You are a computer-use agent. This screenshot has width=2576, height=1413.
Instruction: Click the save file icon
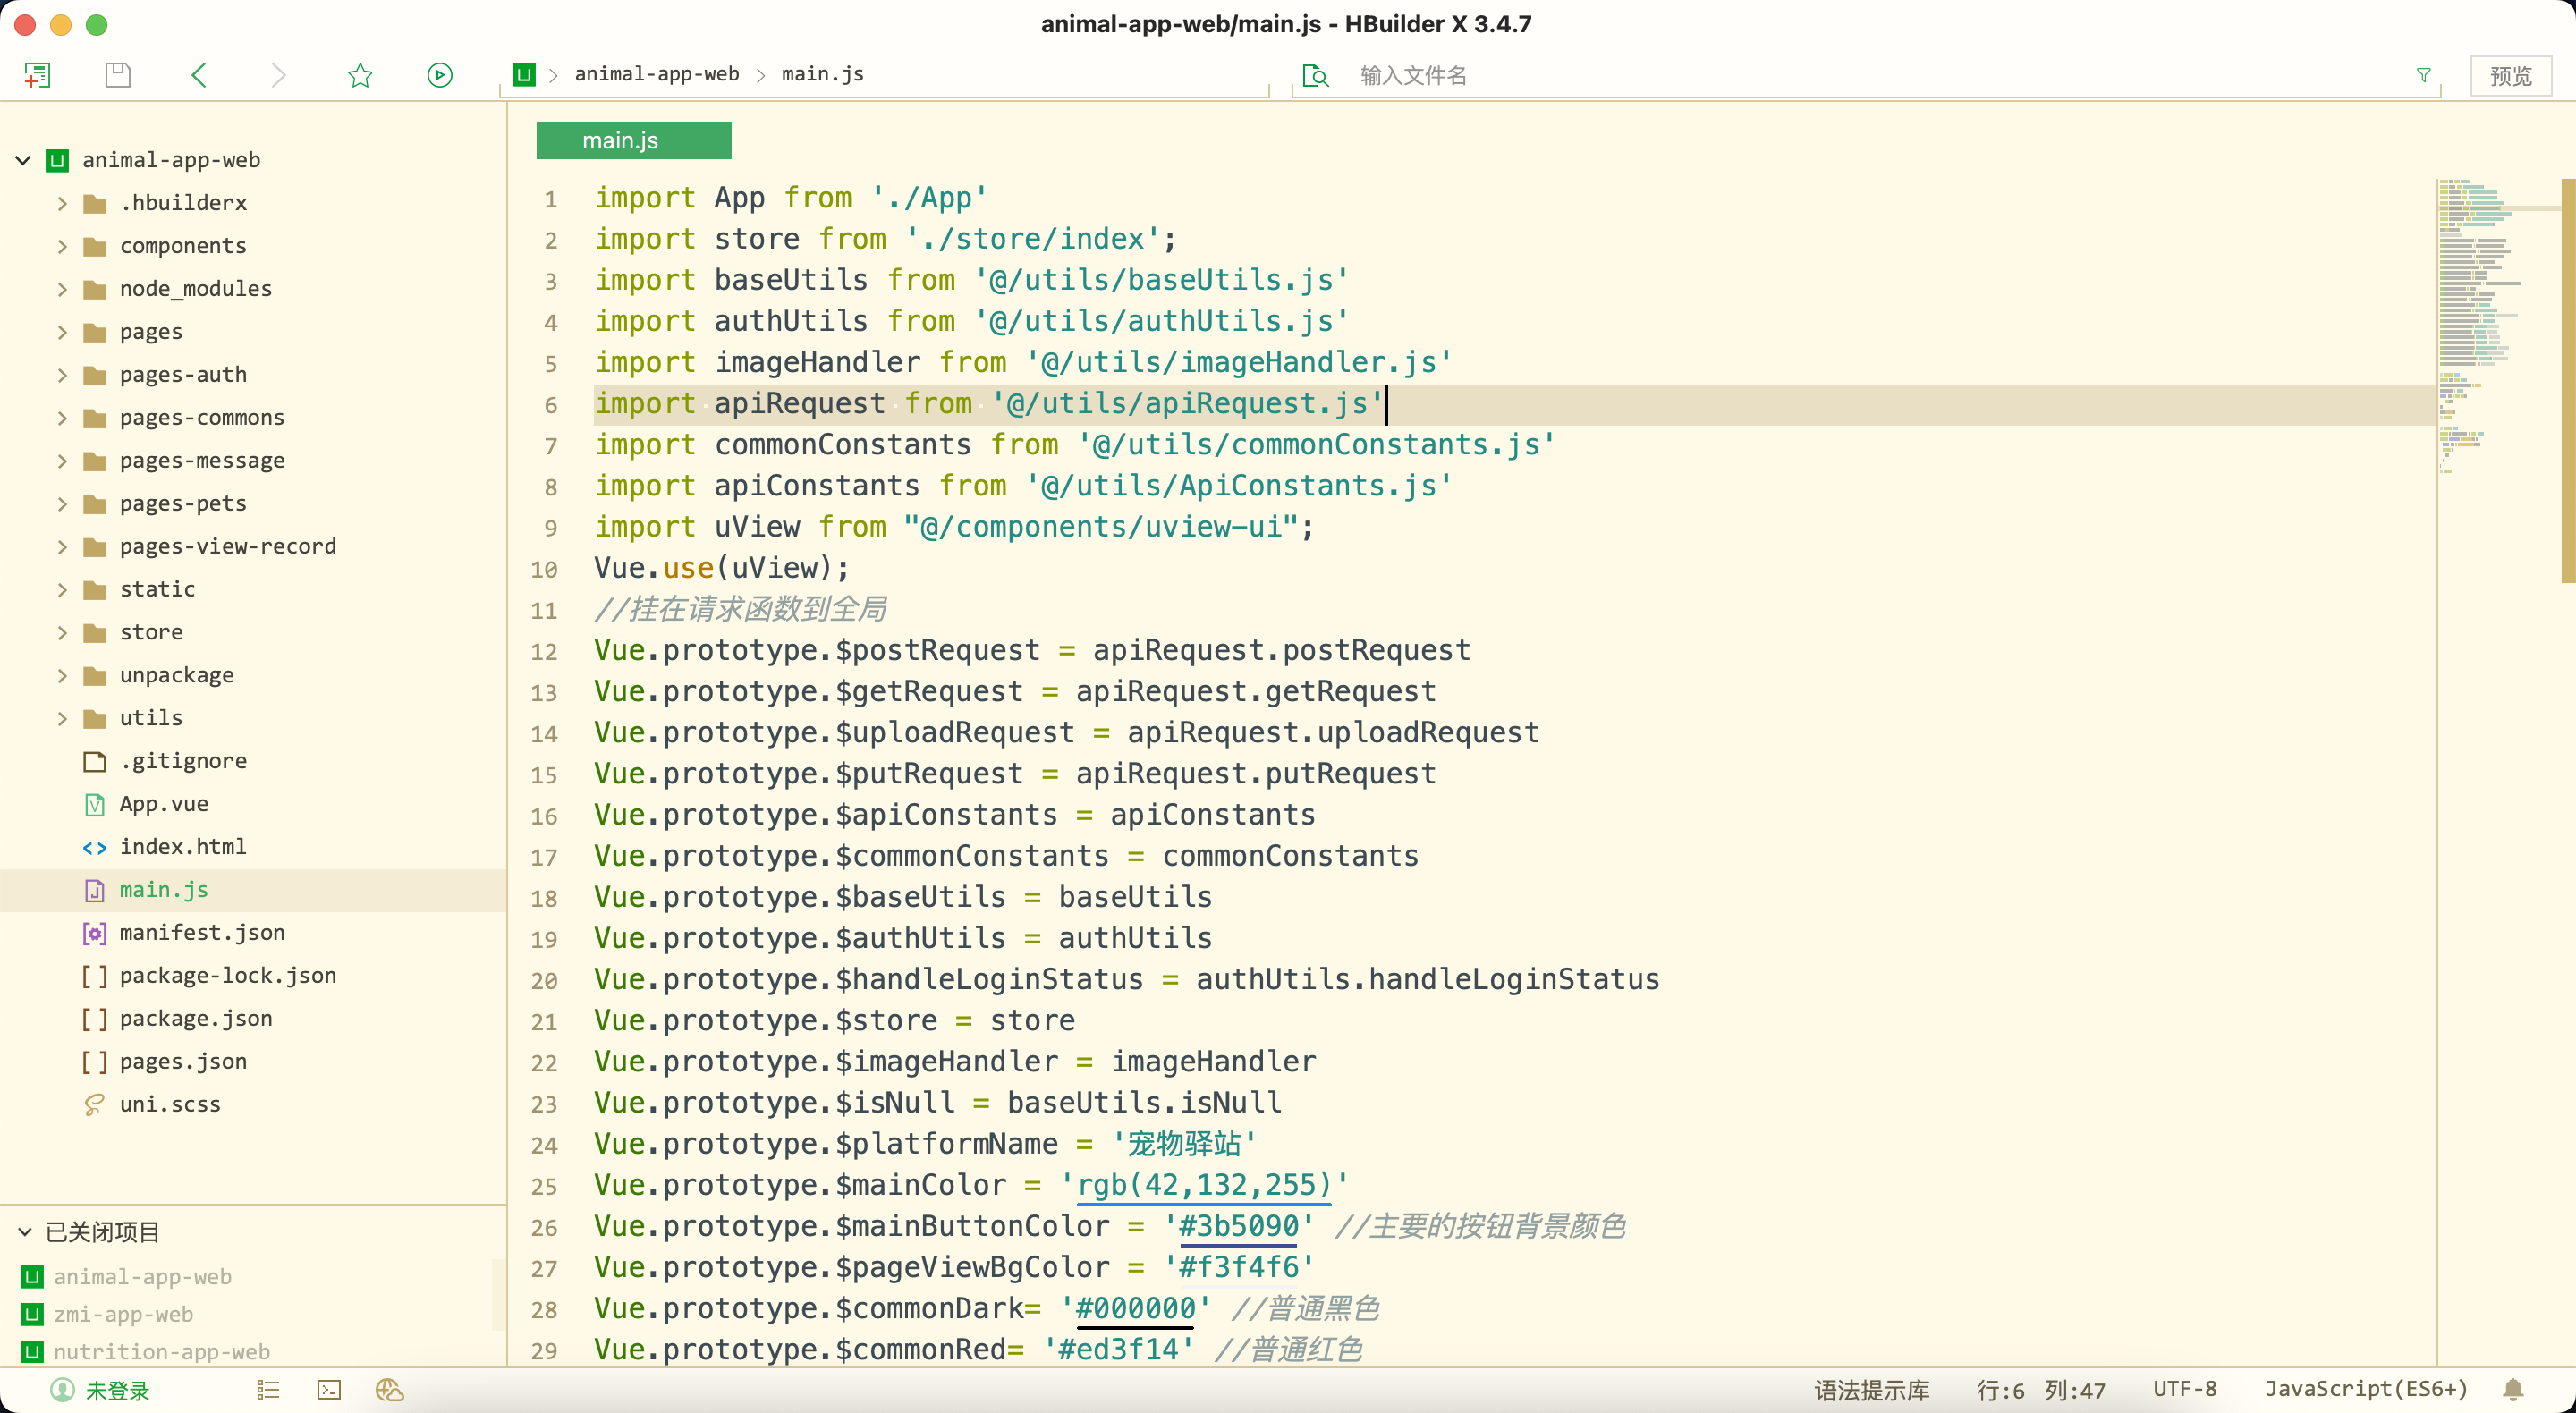coord(118,75)
